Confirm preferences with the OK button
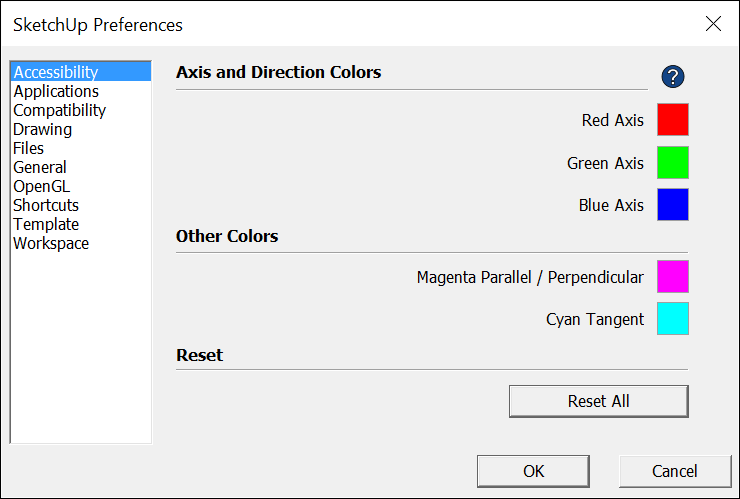 (x=533, y=471)
